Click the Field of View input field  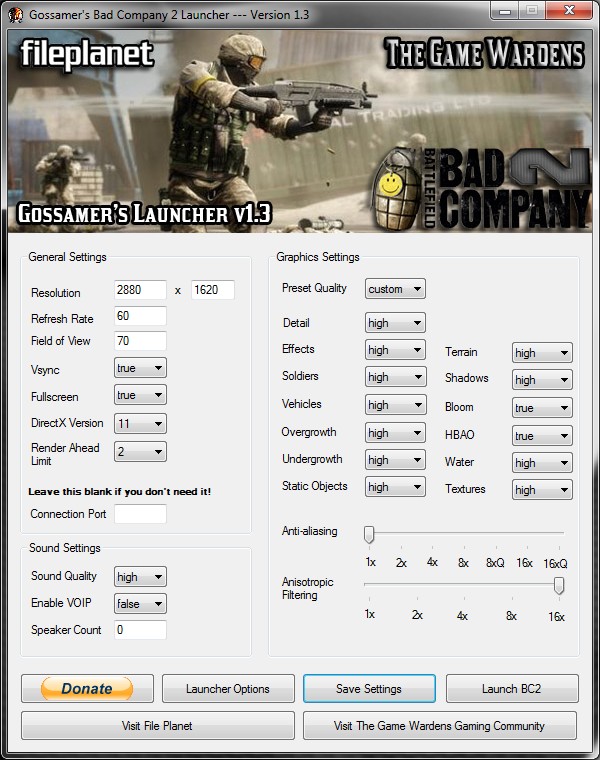point(140,341)
